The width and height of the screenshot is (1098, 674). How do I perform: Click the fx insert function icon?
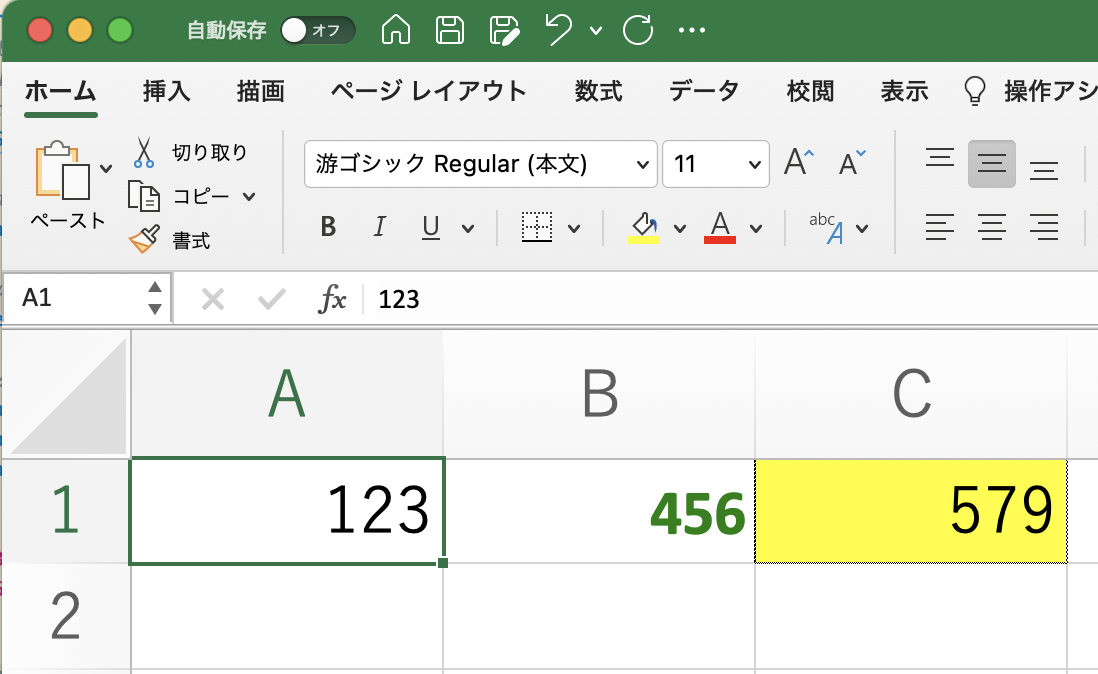click(331, 297)
